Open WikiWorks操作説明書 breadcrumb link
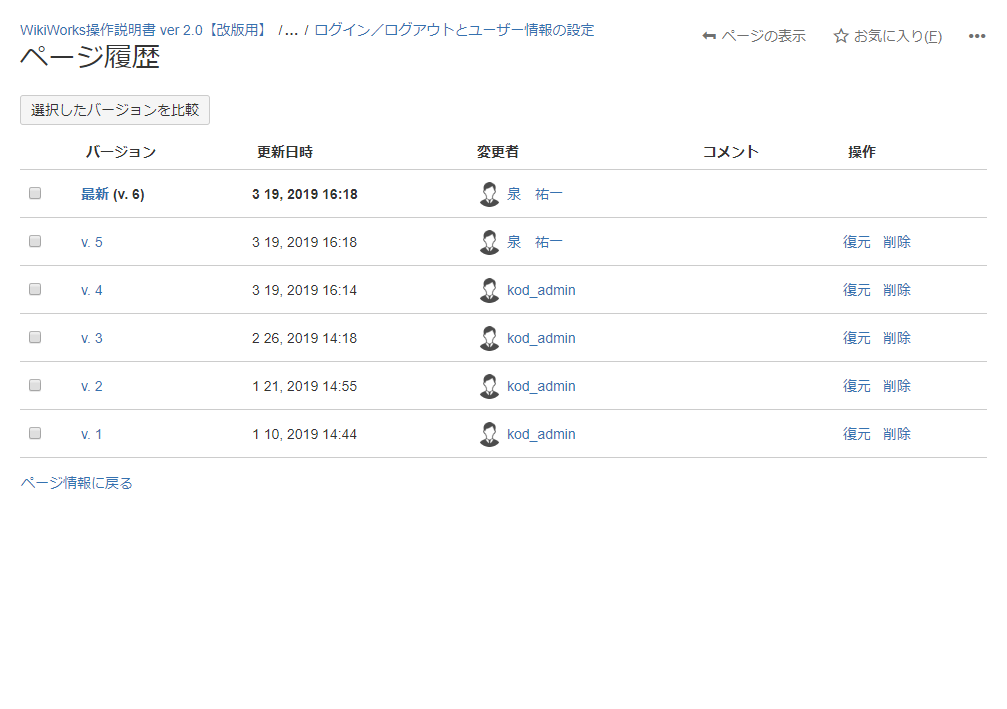1007x709 pixels. (144, 30)
